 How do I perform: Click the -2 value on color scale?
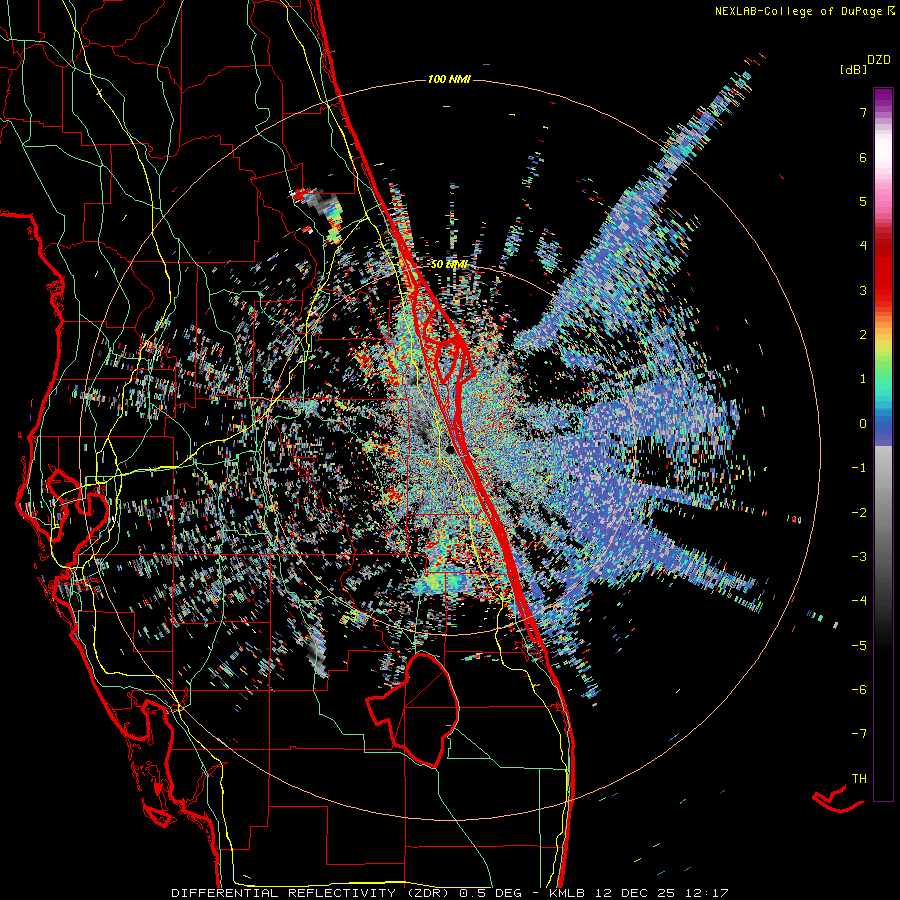point(859,513)
